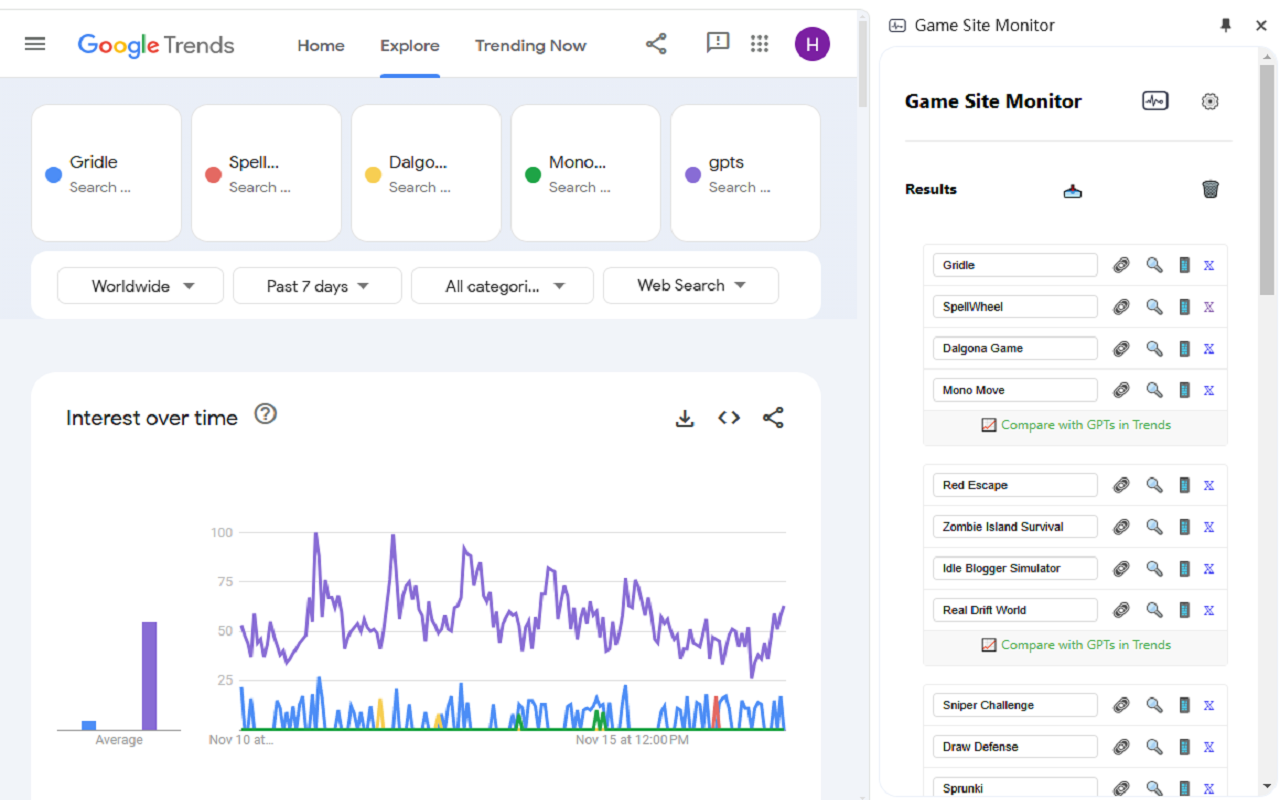This screenshot has width=1280, height=800.
Task: Click the SpellWheel text field
Action: pos(1015,307)
